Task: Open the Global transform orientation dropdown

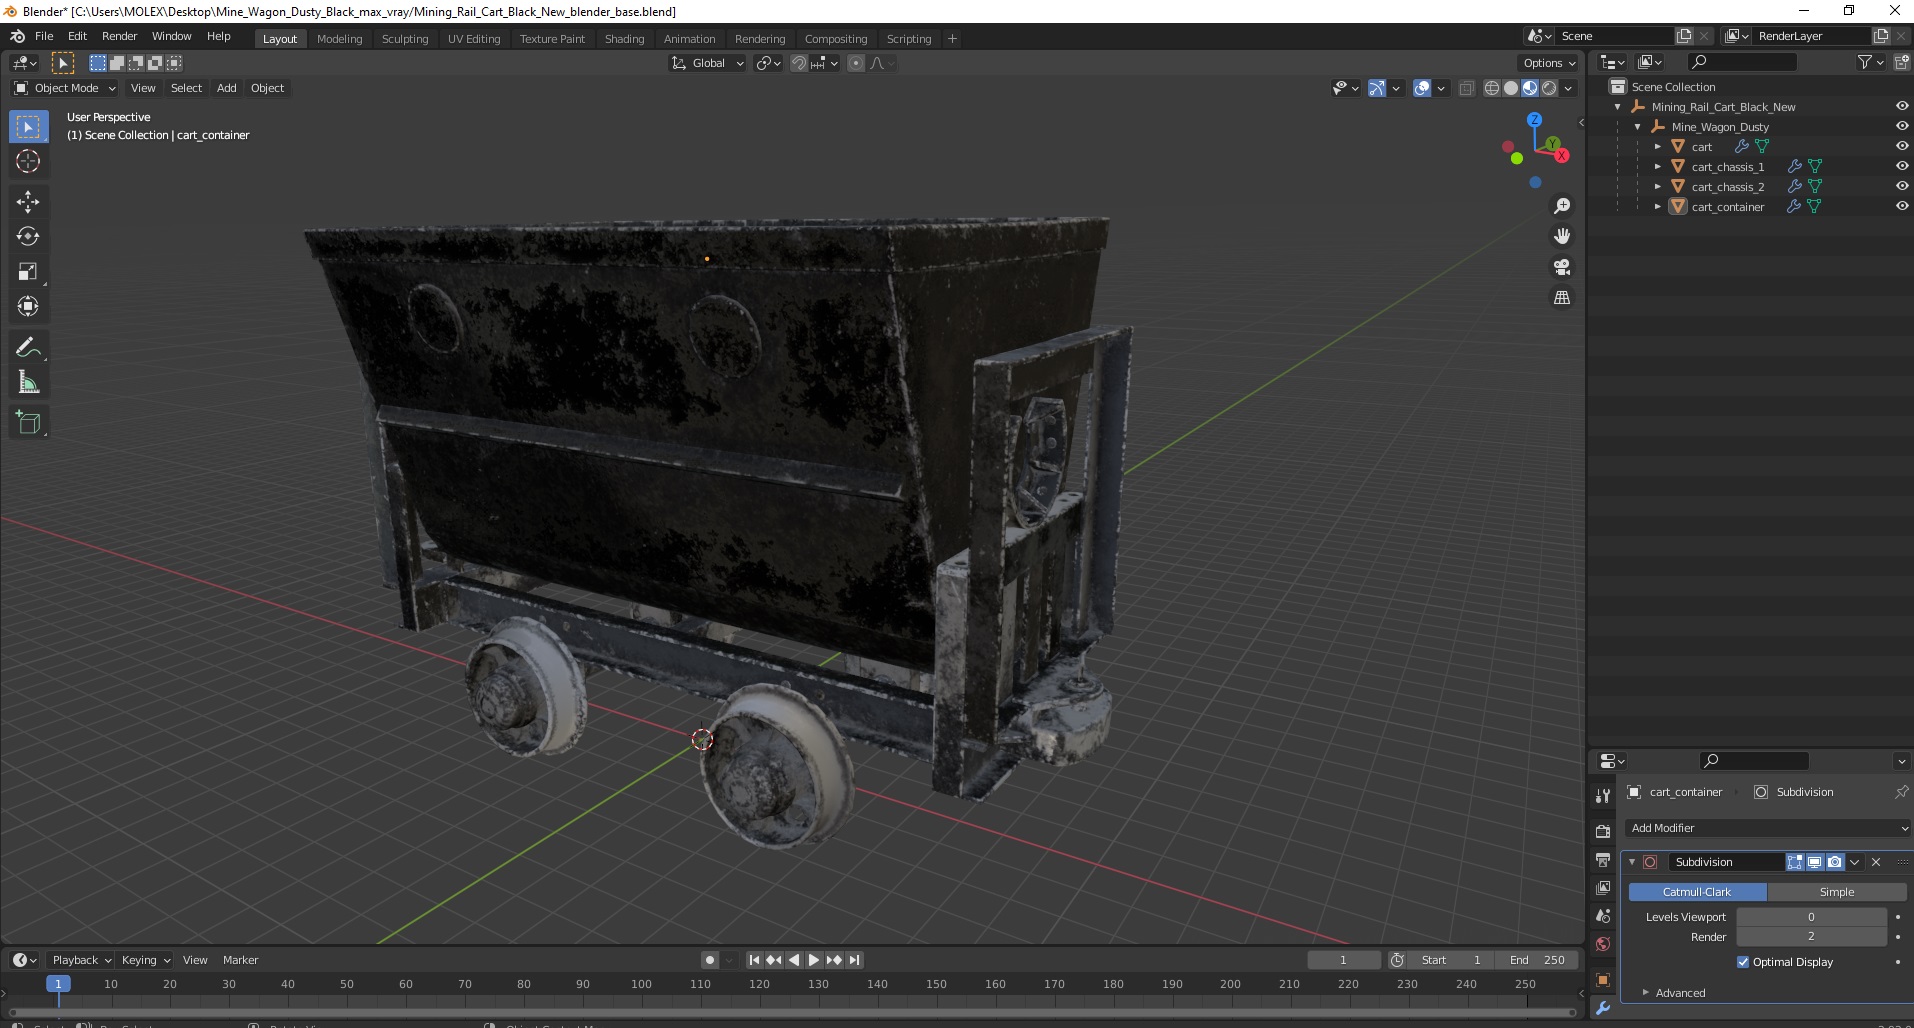Action: point(708,63)
